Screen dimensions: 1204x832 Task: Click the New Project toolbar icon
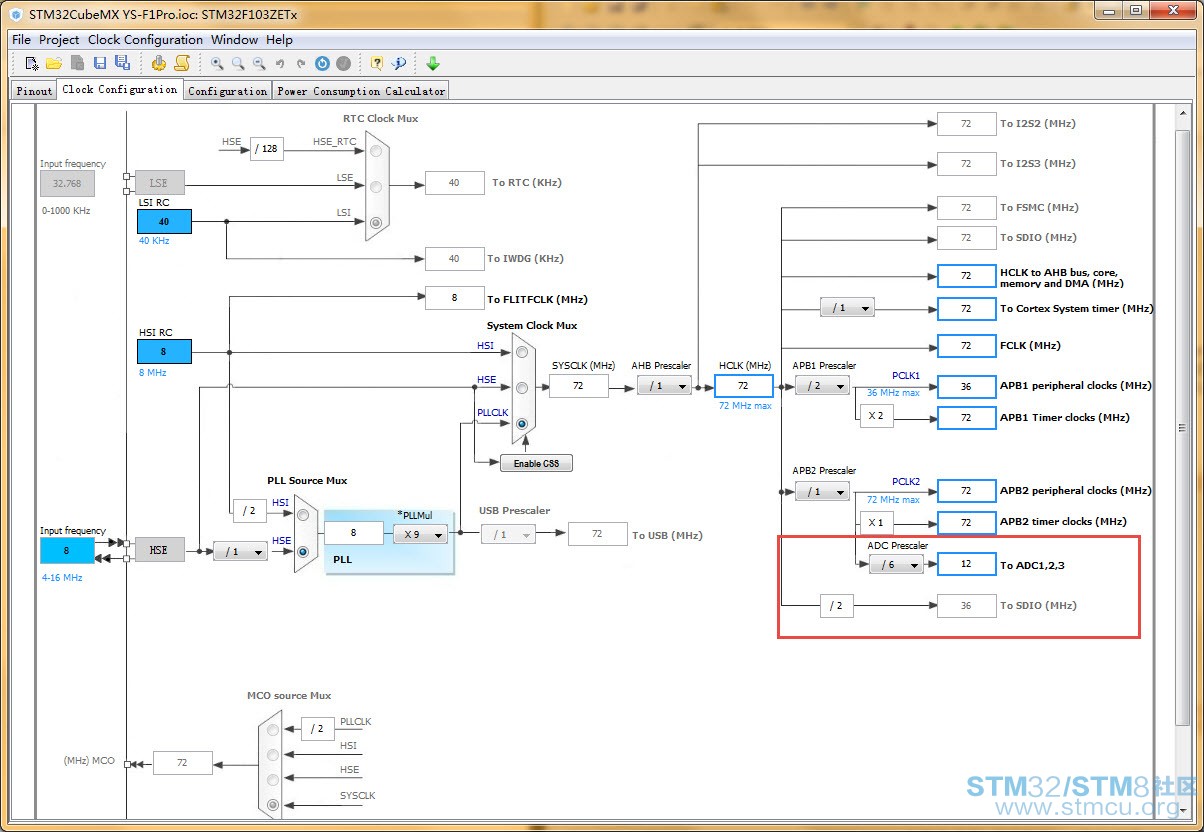[33, 63]
